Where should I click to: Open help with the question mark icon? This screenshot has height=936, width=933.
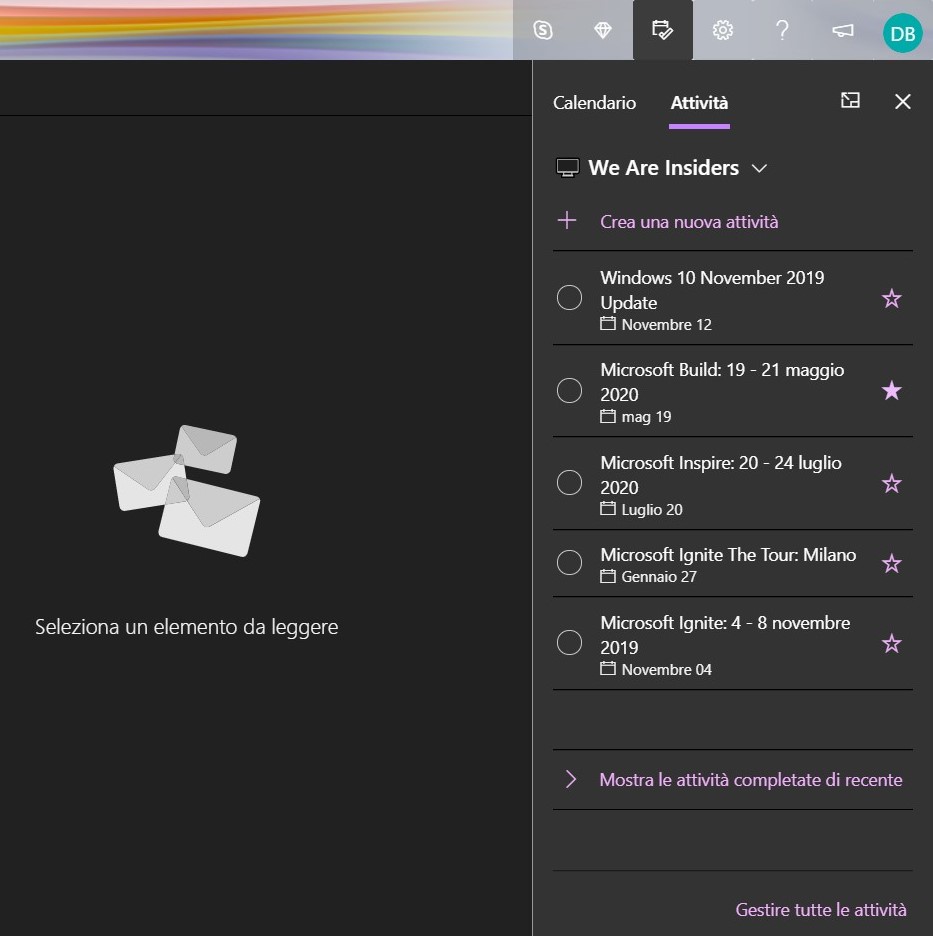pos(782,30)
